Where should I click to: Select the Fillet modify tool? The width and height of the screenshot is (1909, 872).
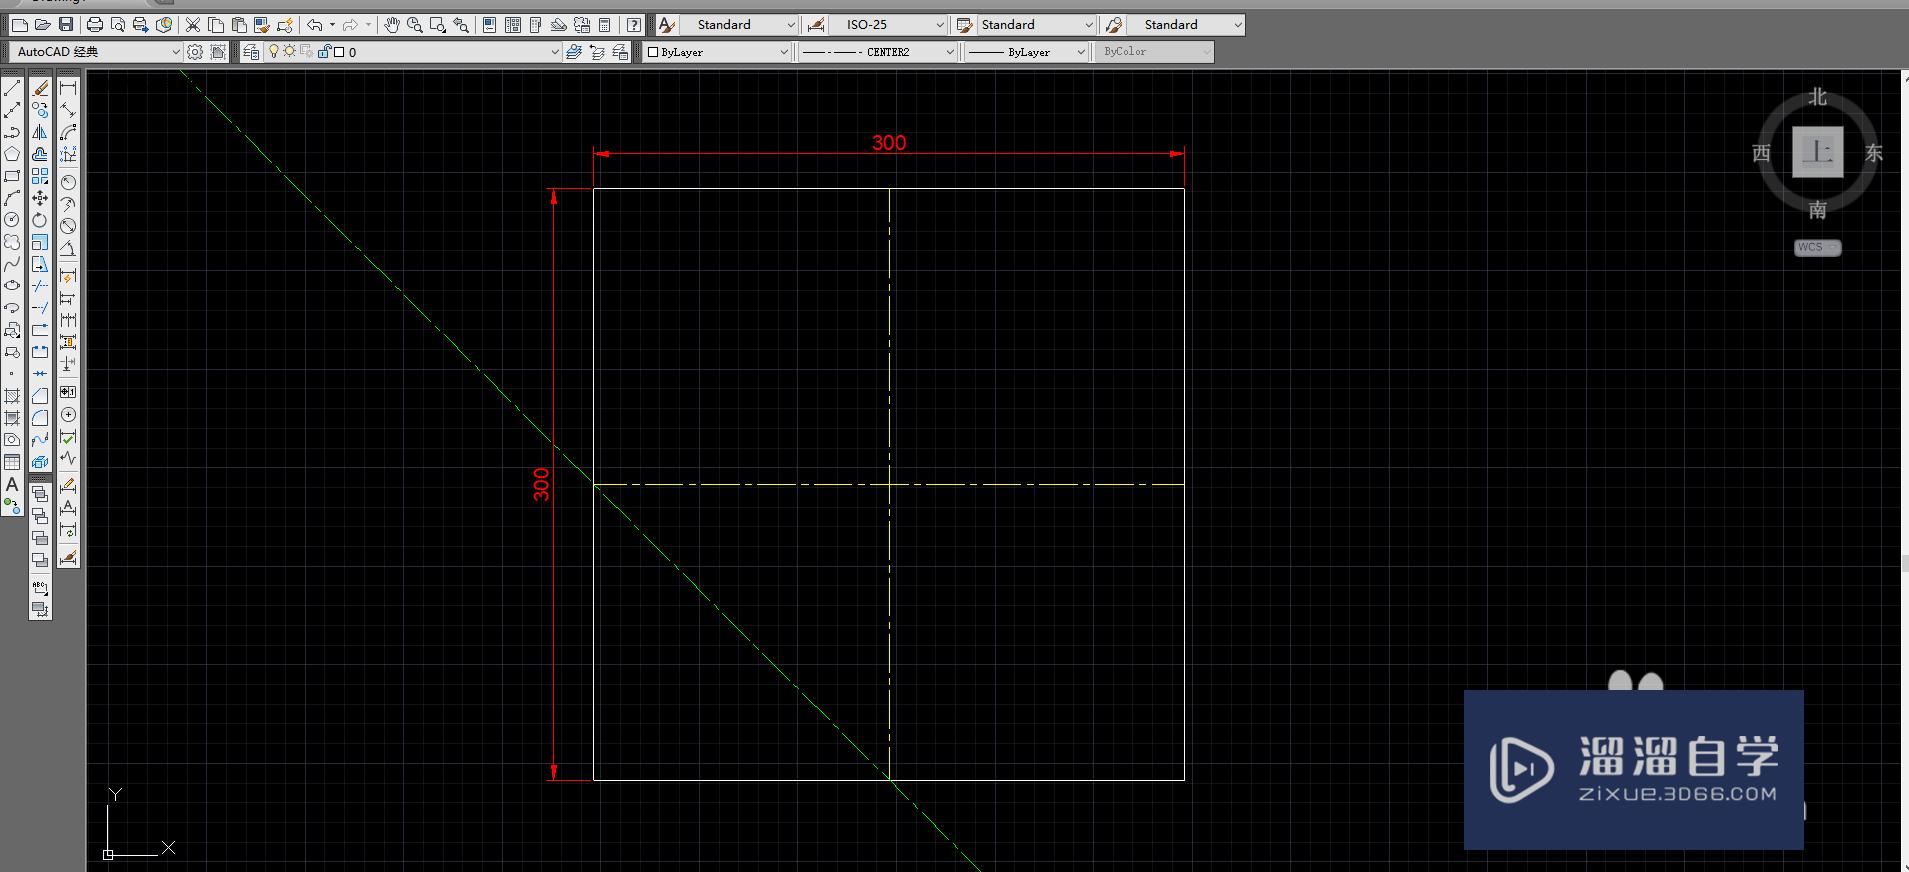[x=40, y=418]
